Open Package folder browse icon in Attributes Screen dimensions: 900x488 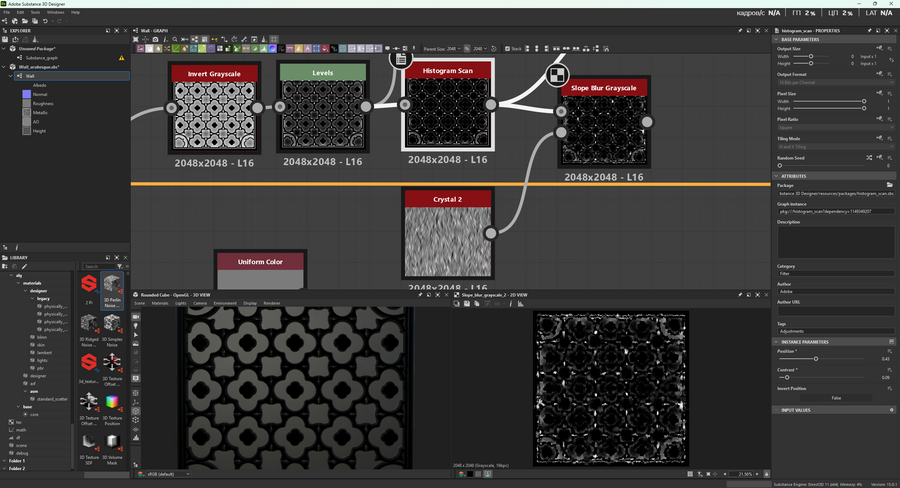(x=890, y=185)
